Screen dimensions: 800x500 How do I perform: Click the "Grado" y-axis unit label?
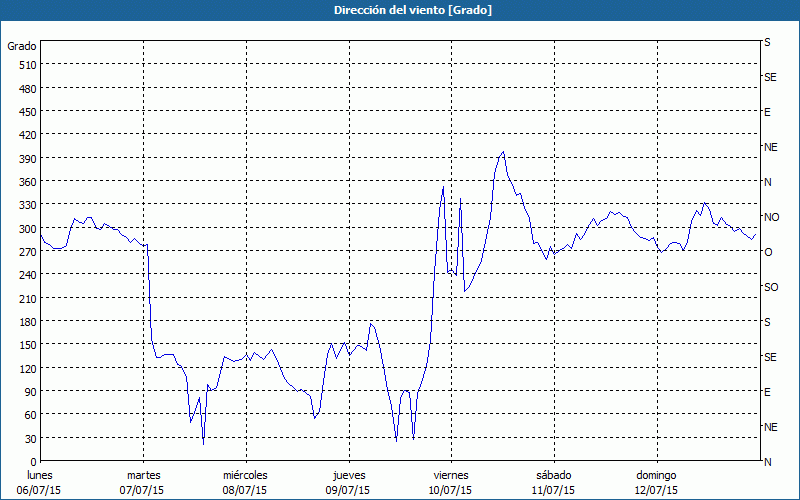(x=22, y=46)
